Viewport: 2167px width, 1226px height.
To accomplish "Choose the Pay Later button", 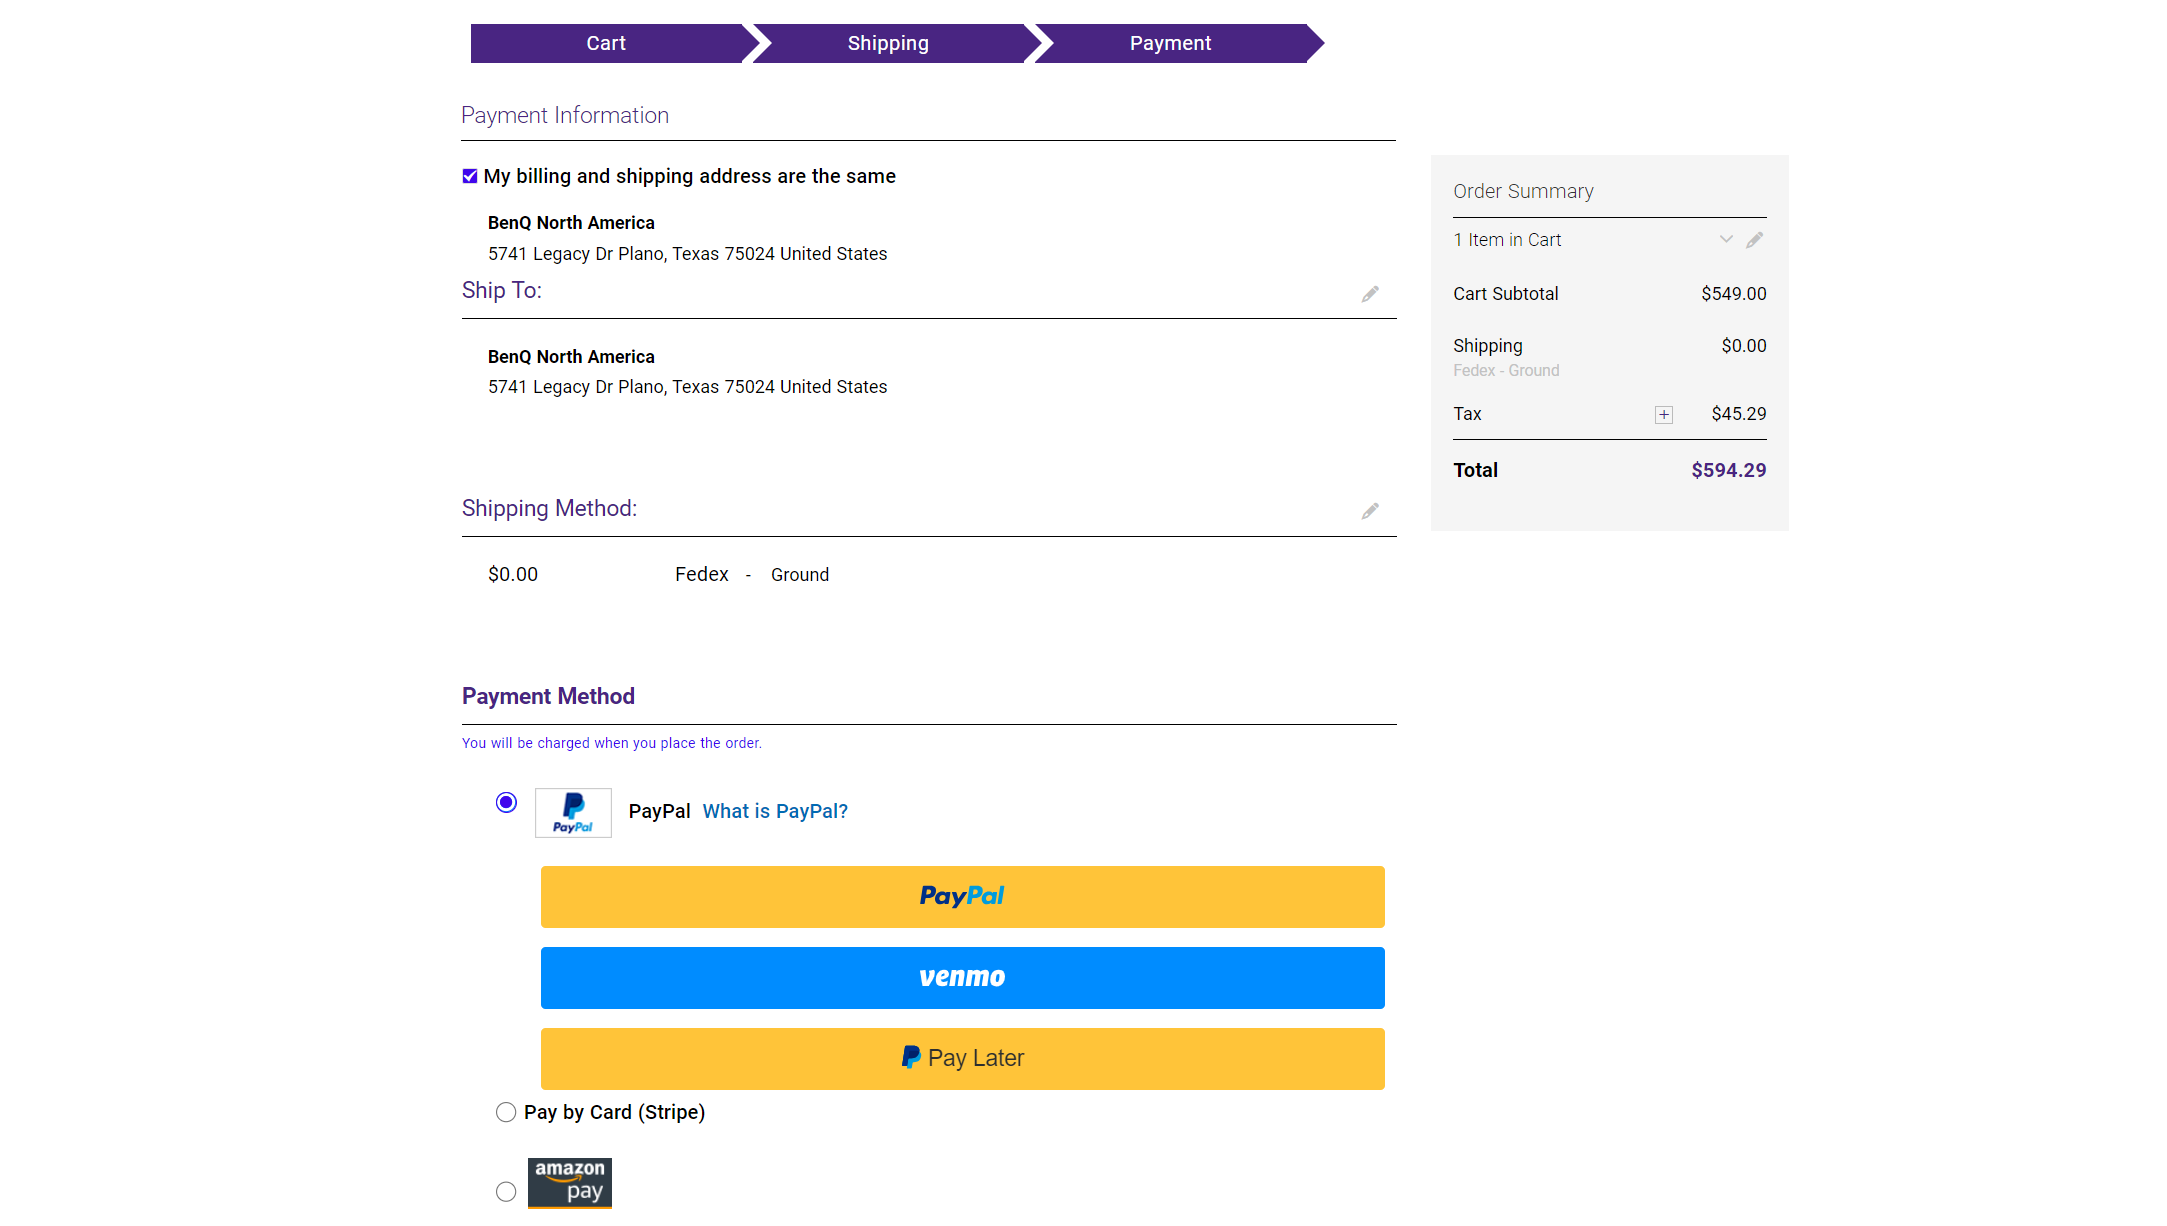I will click(x=963, y=1059).
